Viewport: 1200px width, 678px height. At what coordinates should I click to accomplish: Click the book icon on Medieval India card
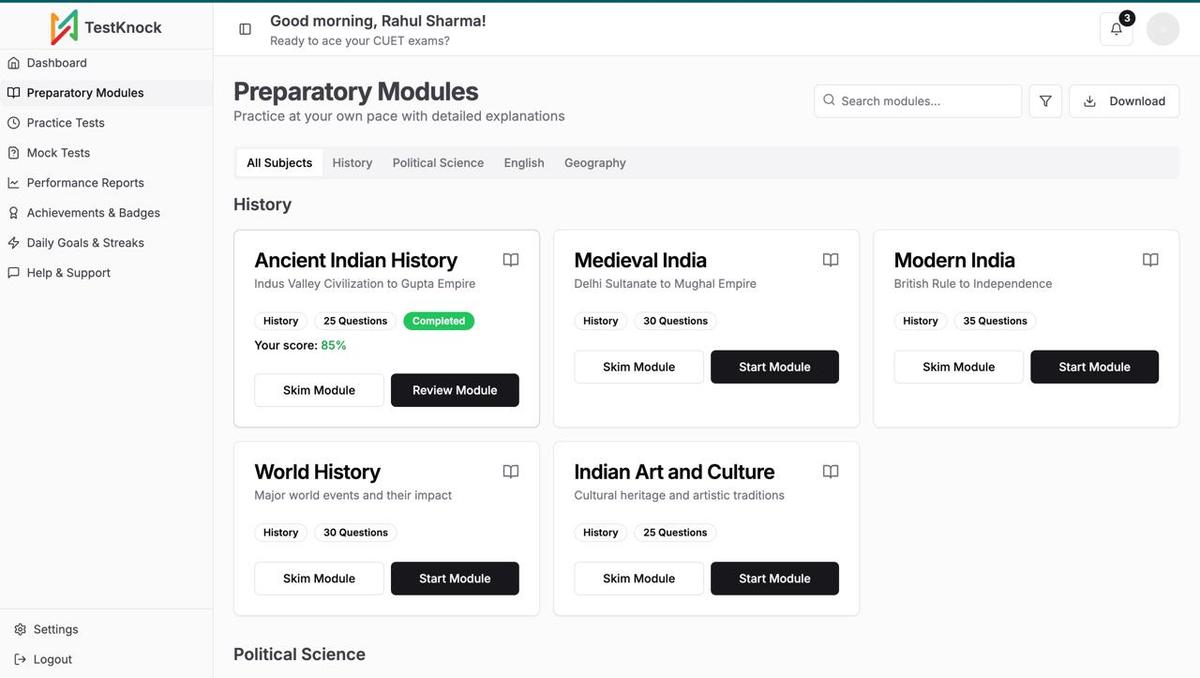(x=830, y=258)
